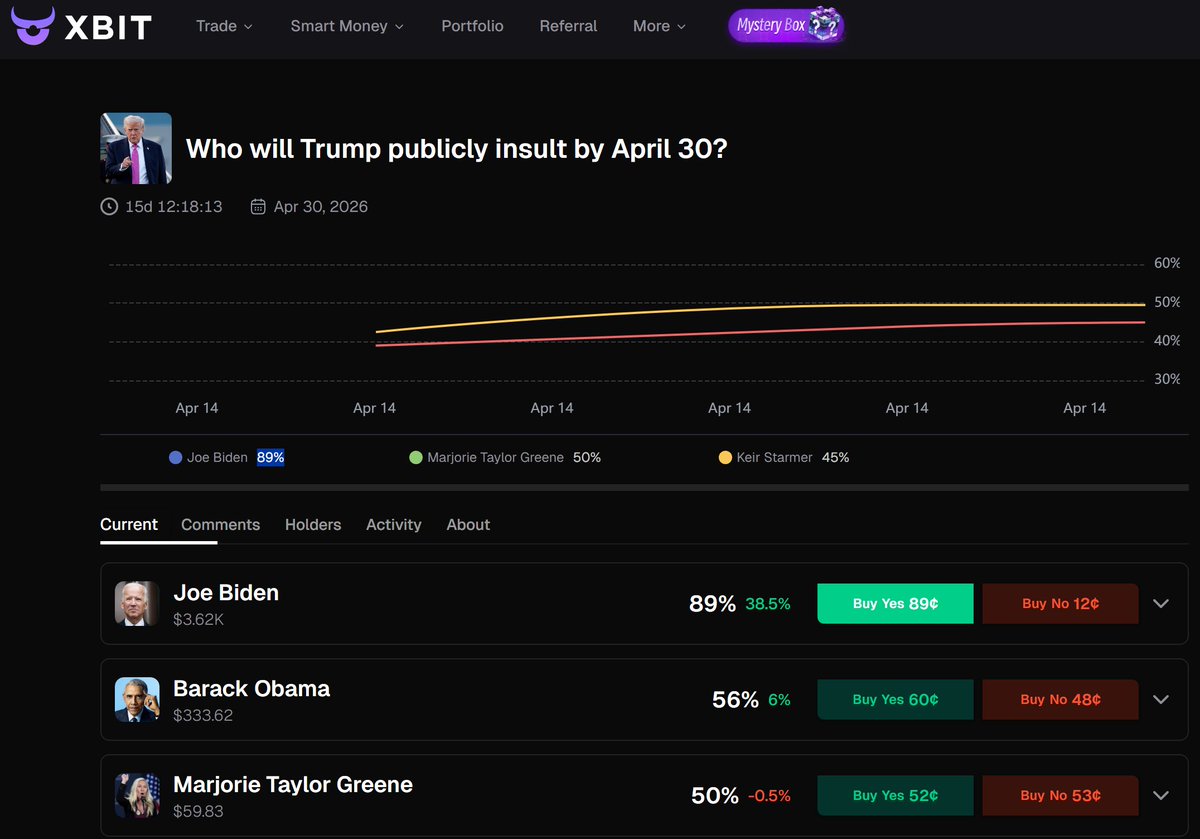
Task: Click the XBIT logo icon
Action: (x=34, y=26)
